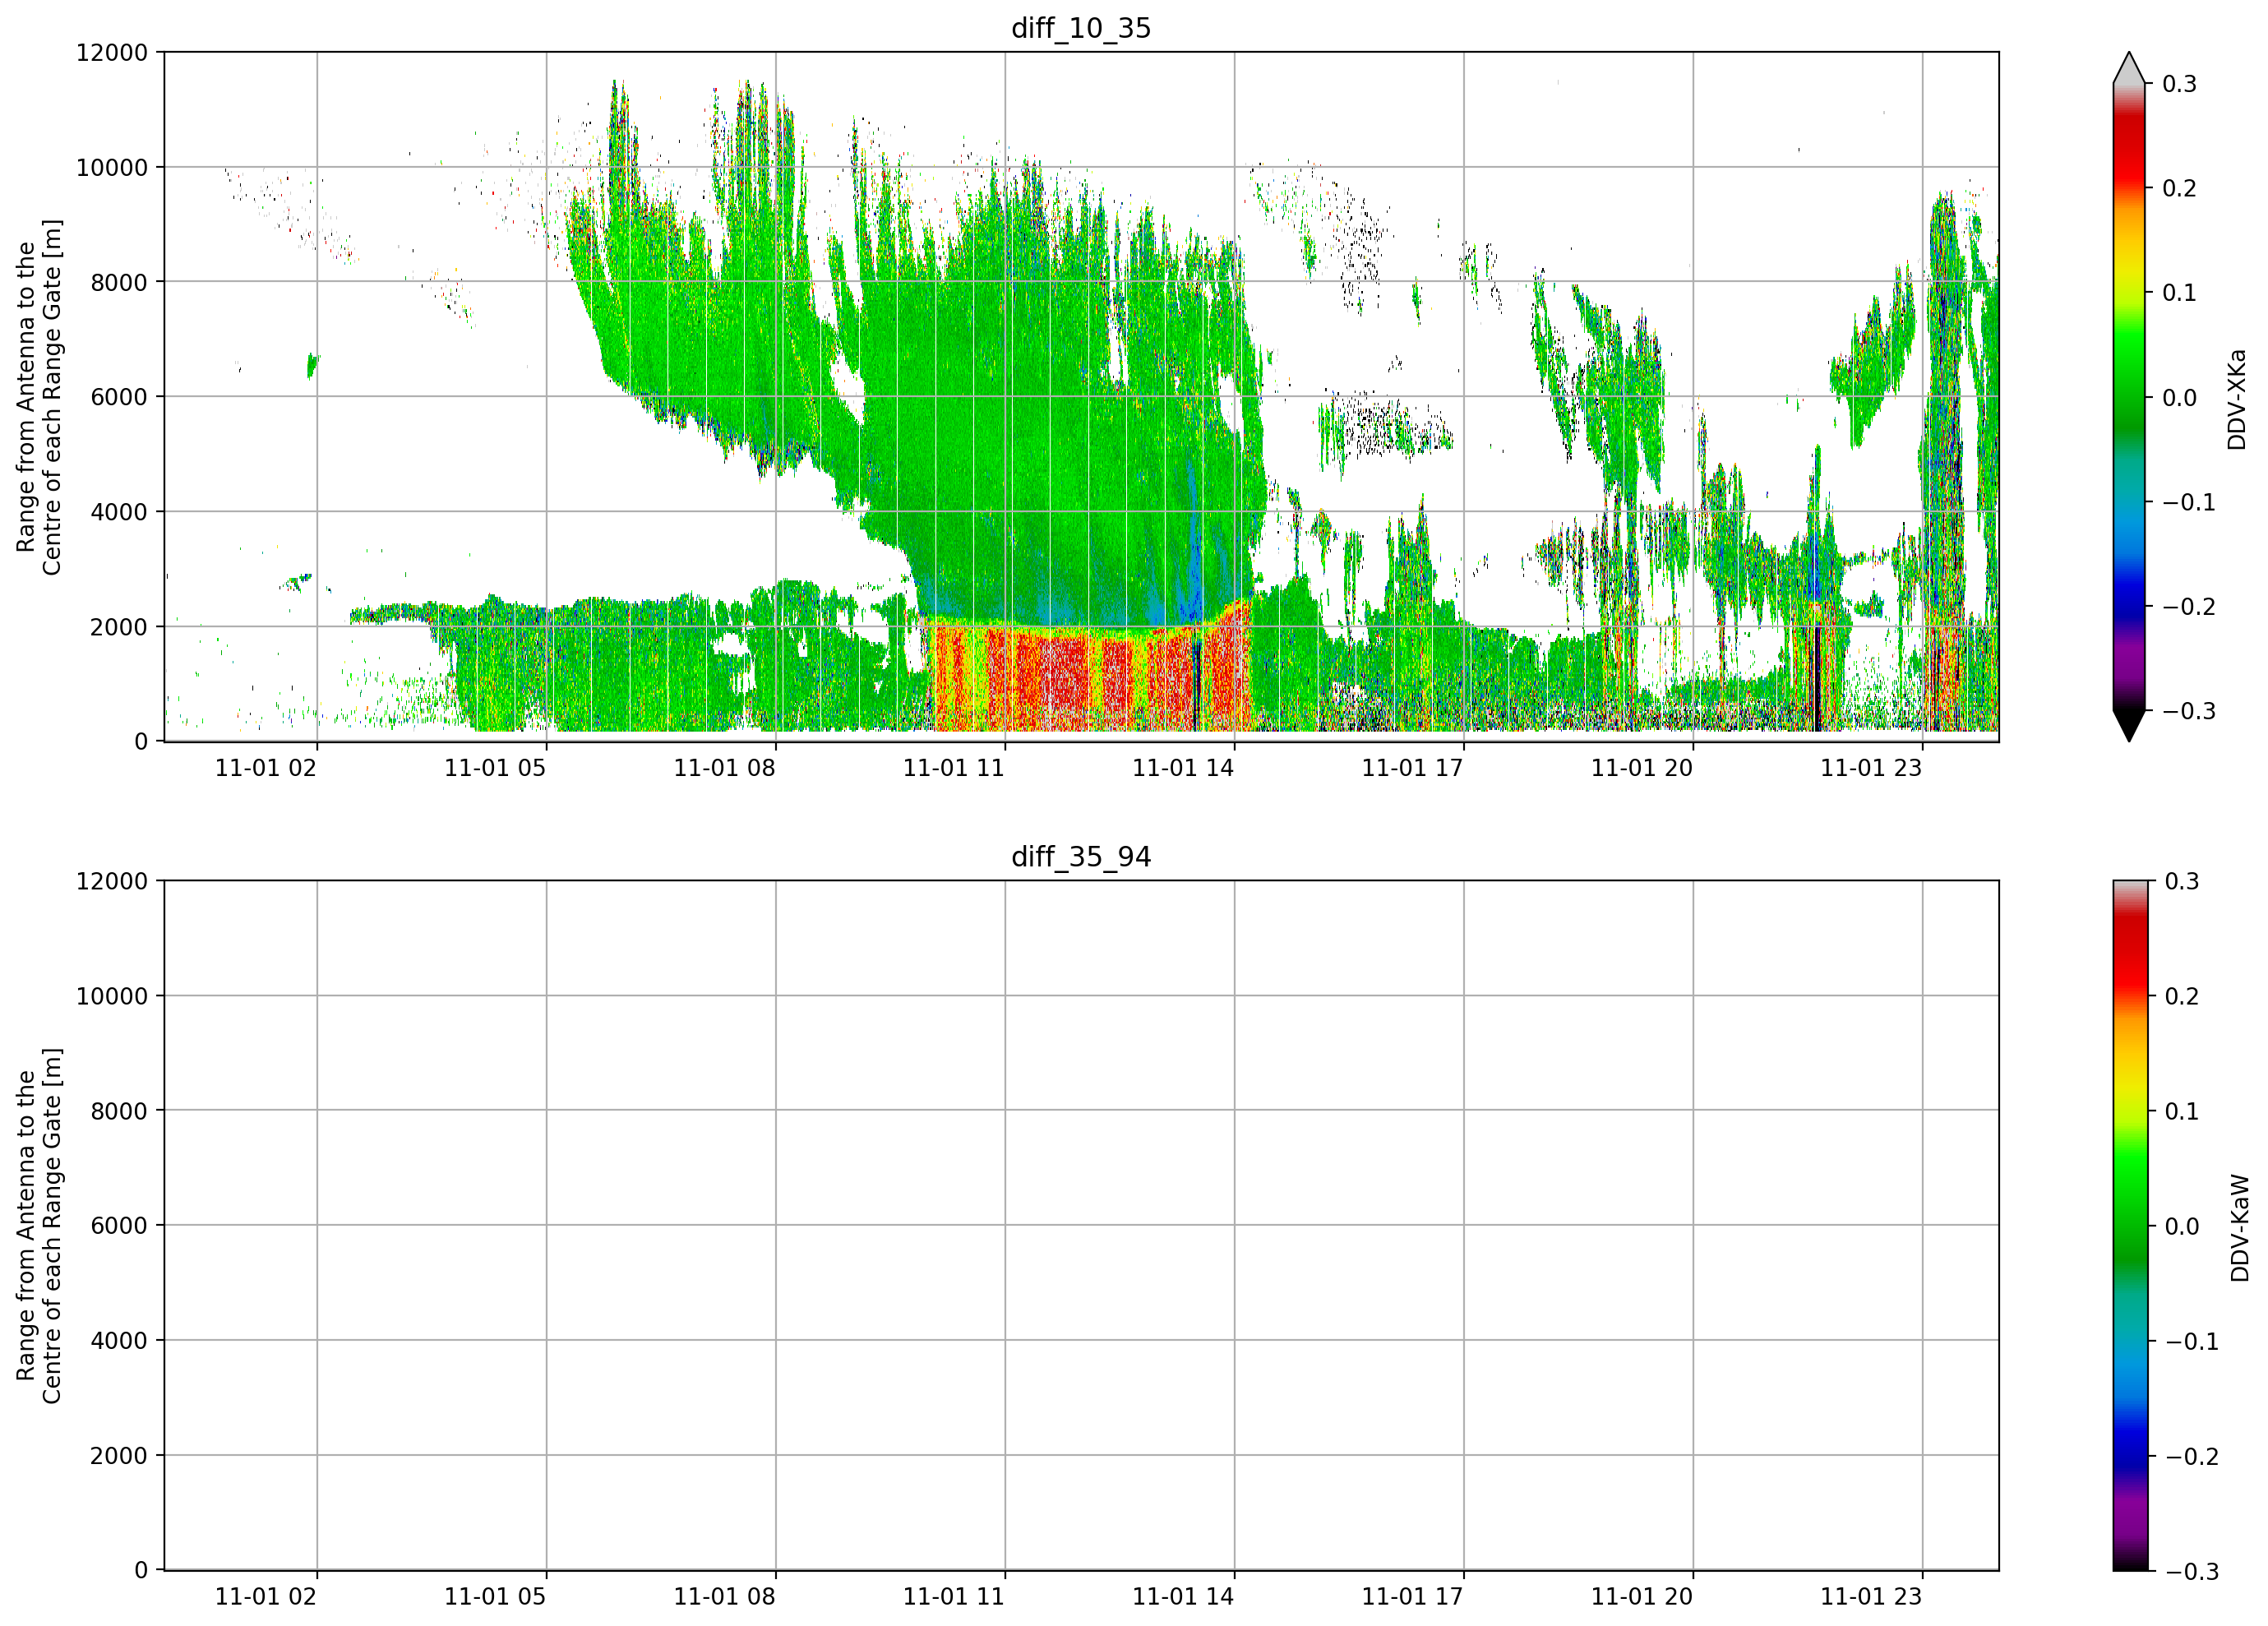2268x1626 pixels.
Task: Select the "−0.1" tick on DDV-KaW colorbar
Action: [2192, 1342]
